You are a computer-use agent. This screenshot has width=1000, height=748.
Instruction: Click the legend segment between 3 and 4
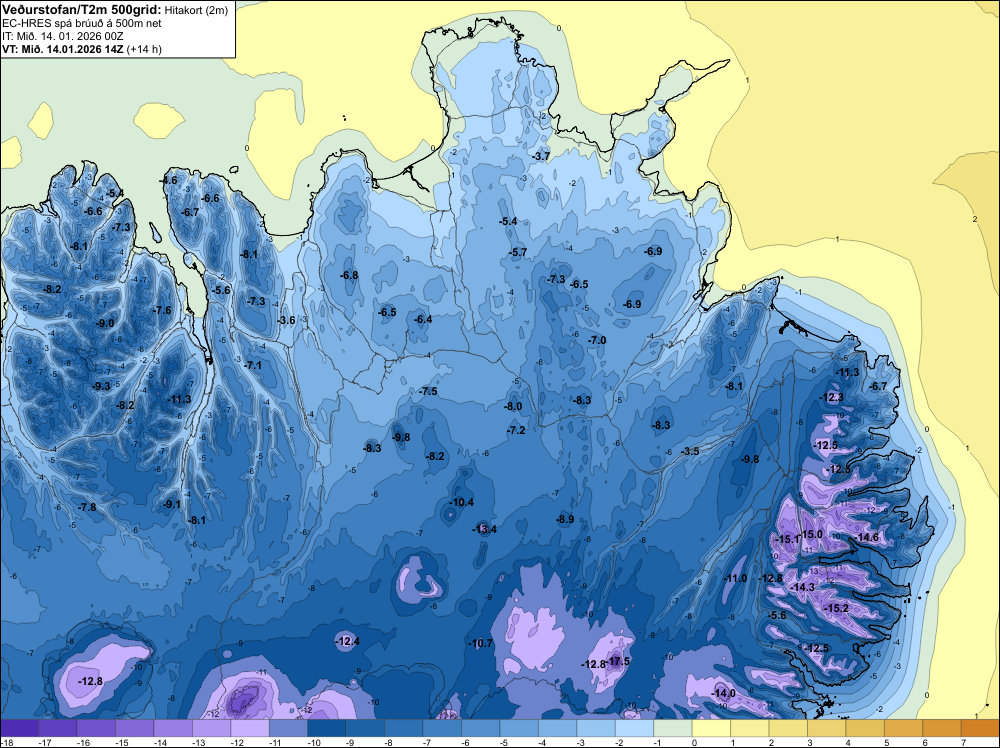pos(827,728)
